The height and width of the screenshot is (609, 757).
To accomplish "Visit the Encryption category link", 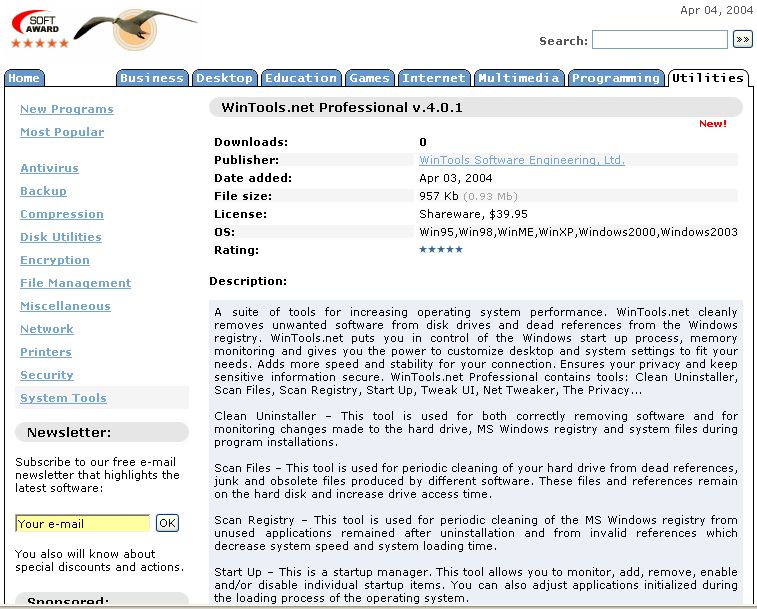I will pos(55,260).
